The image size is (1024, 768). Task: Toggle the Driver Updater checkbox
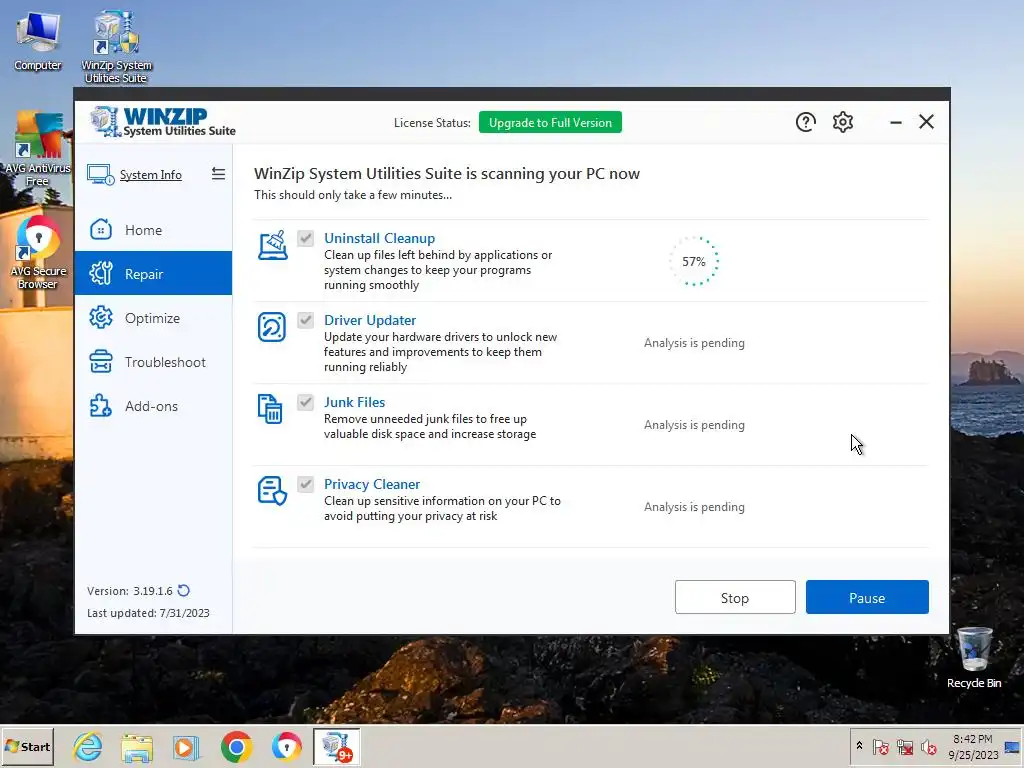pyautogui.click(x=306, y=320)
